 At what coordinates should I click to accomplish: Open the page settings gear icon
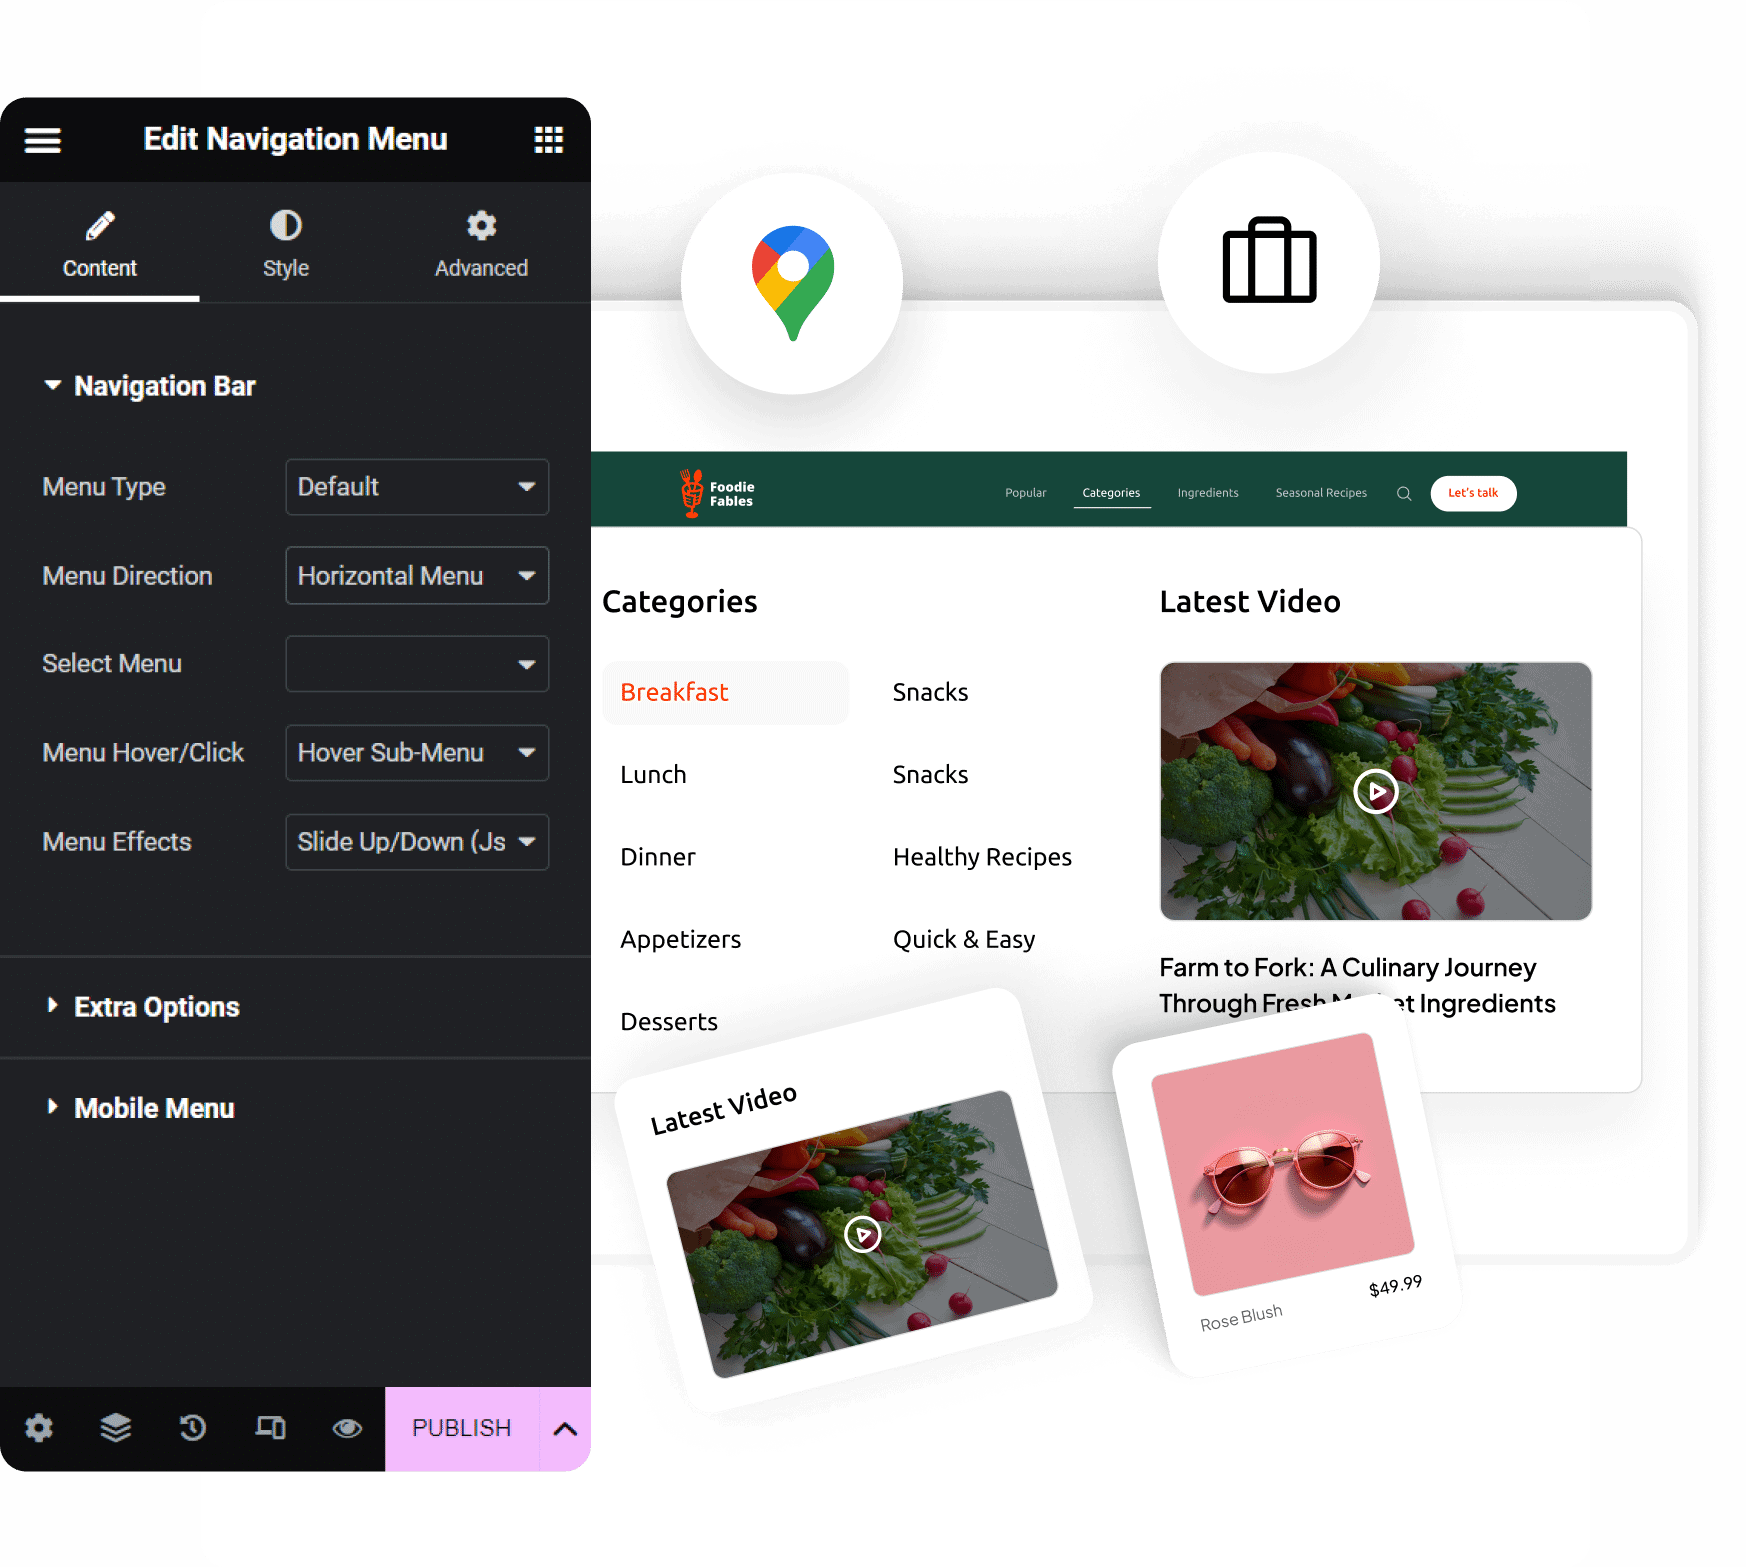point(39,1427)
